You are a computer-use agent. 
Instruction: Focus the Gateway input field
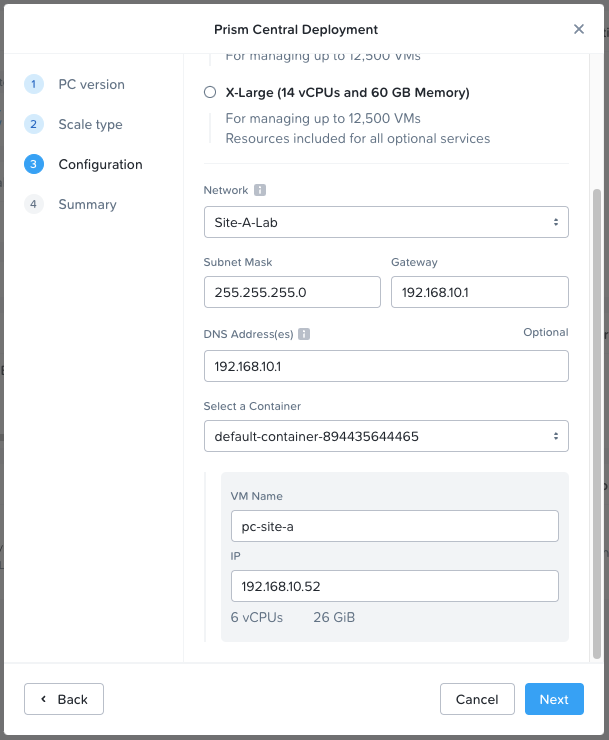pos(479,292)
